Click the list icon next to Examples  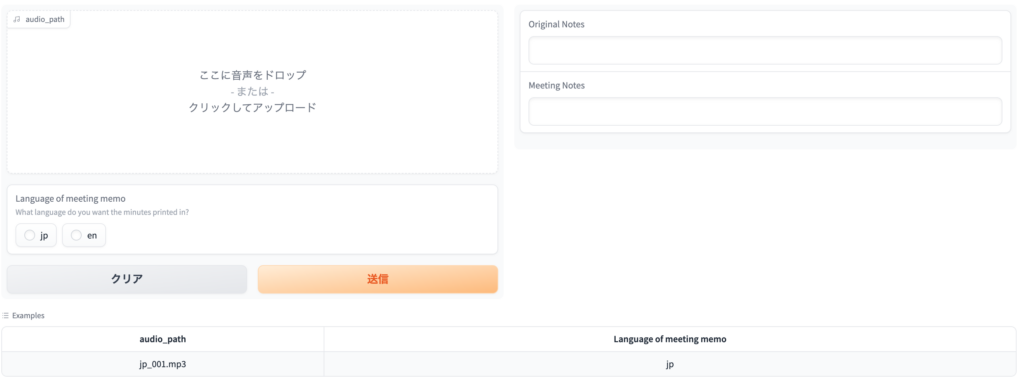point(6,316)
